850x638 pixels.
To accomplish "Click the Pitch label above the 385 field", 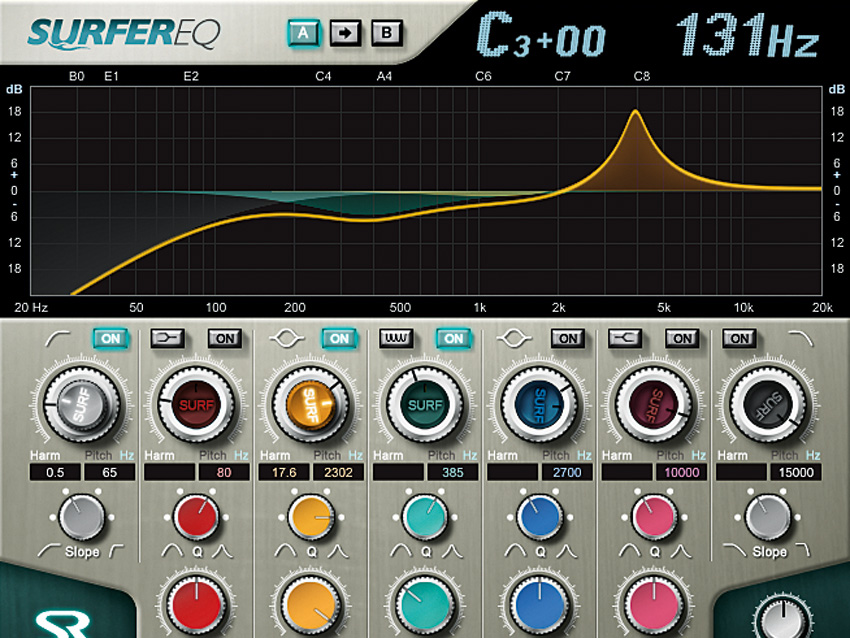I will (442, 455).
